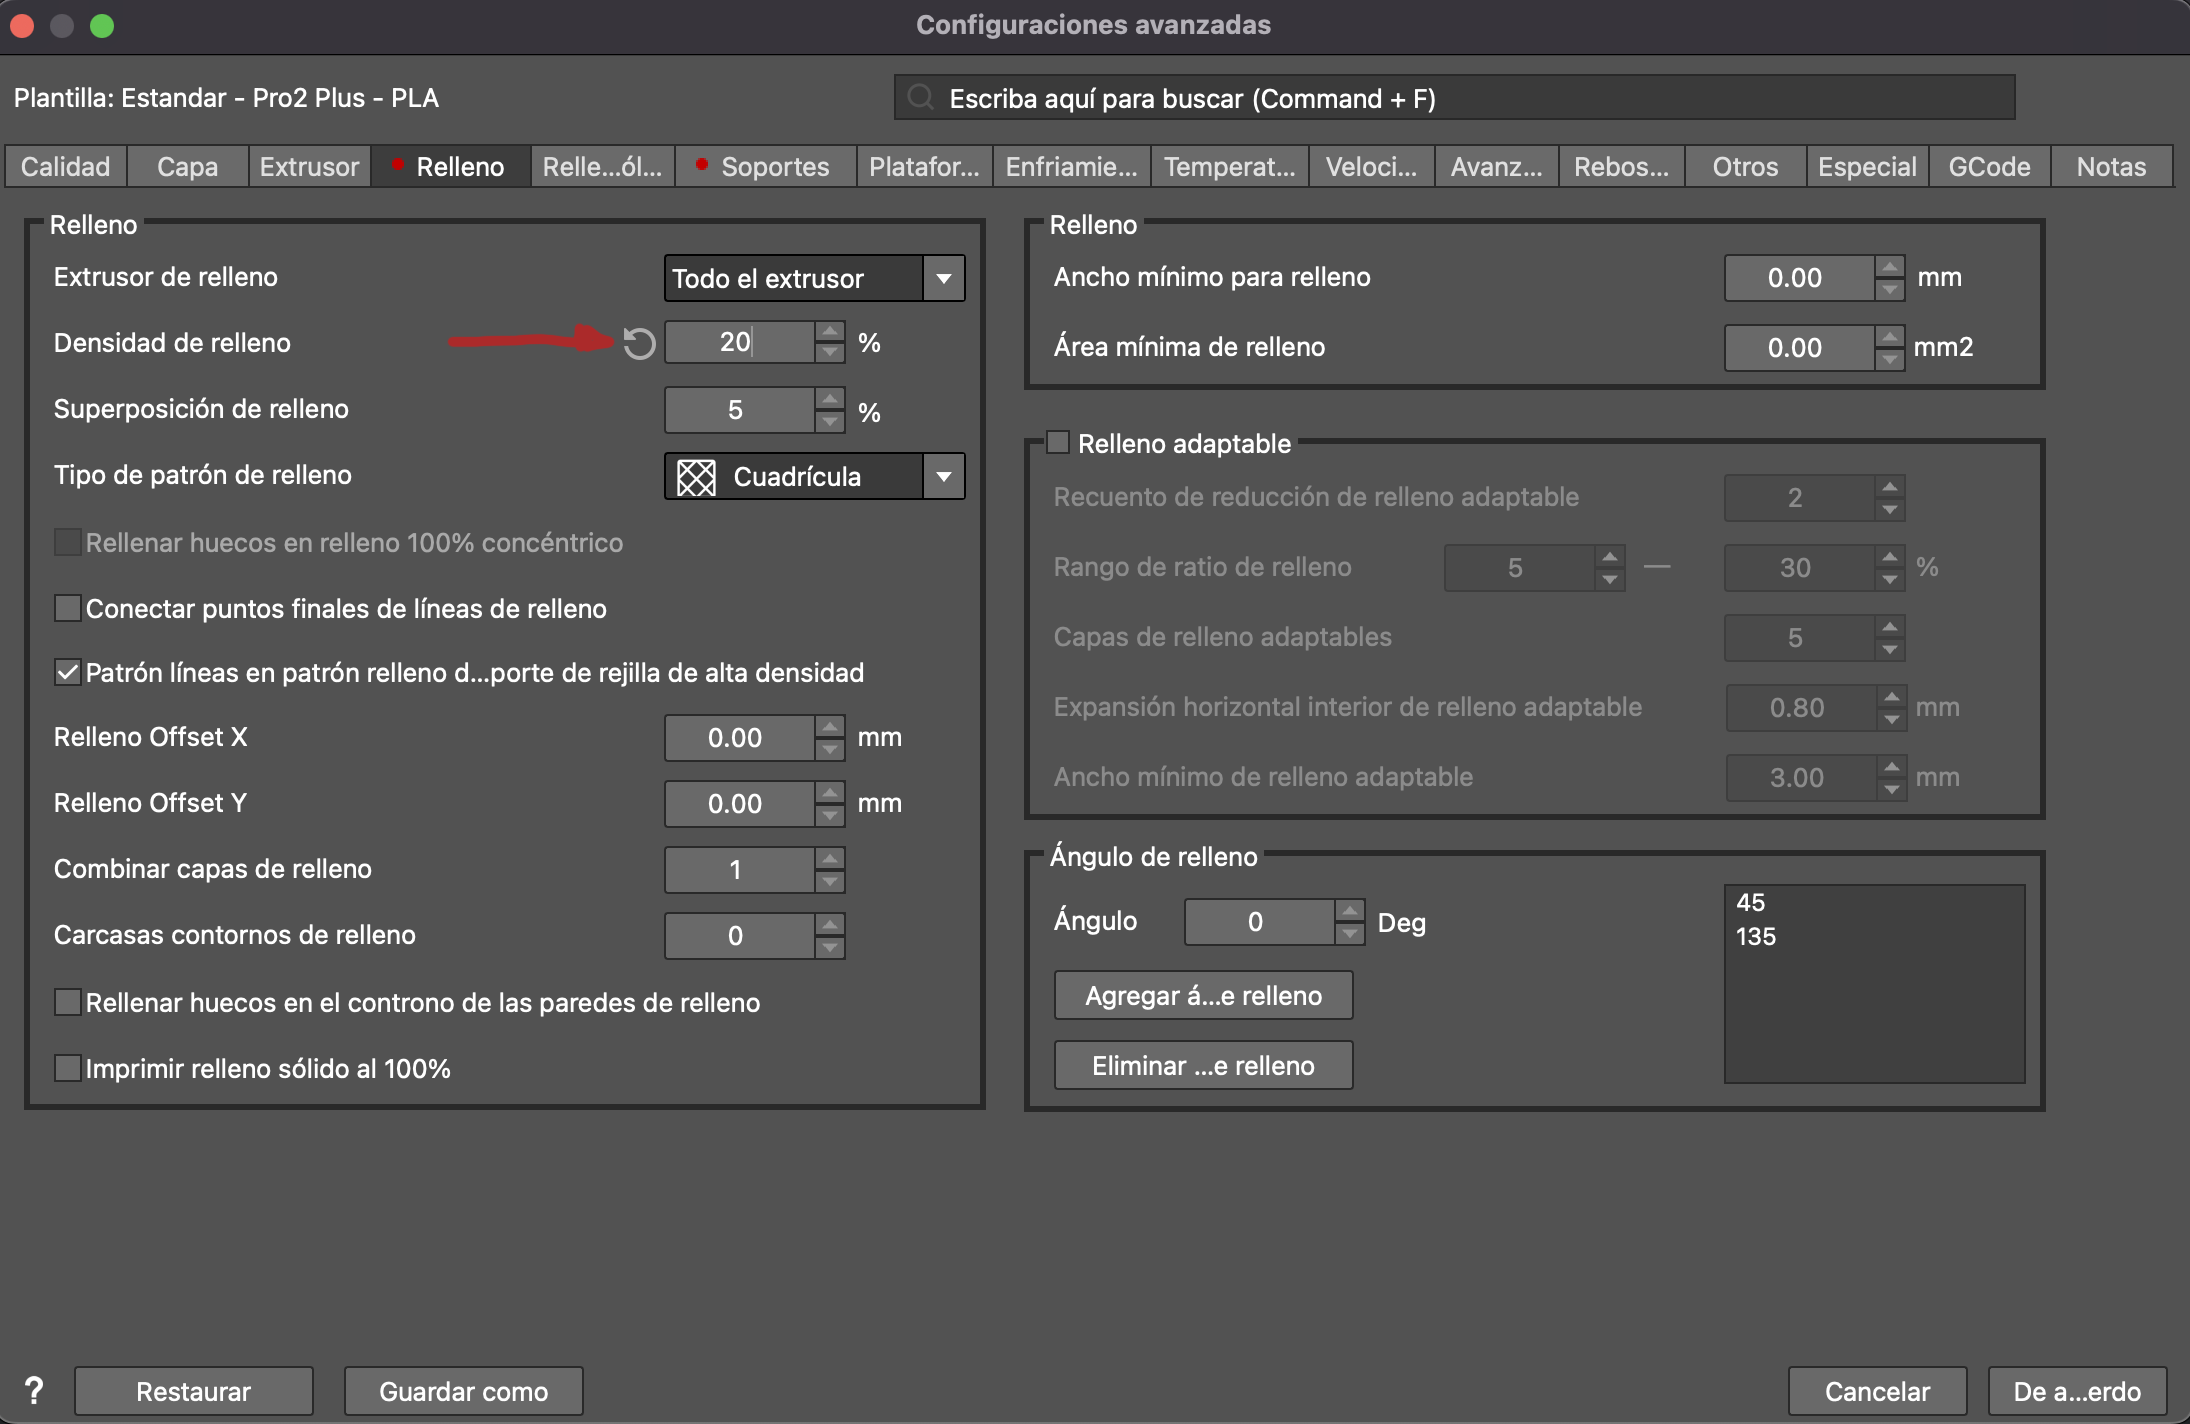Click the reset arrow beside Densidad de relleno
This screenshot has width=2190, height=1424.
point(639,344)
